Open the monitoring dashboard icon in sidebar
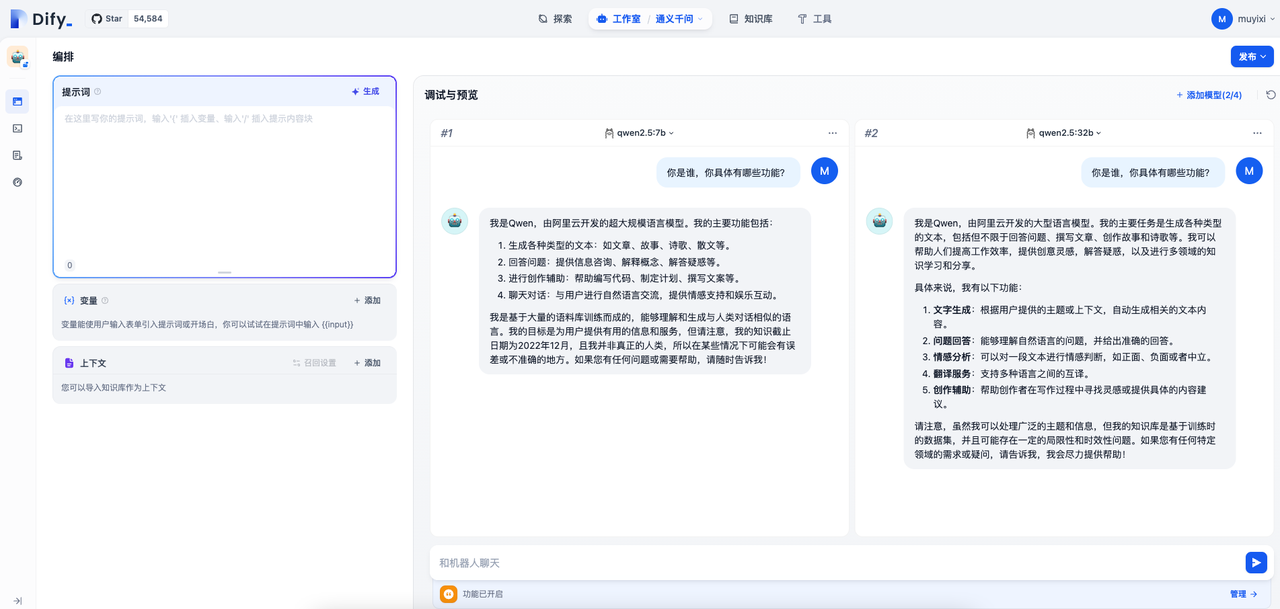The image size is (1280, 609). 17,182
